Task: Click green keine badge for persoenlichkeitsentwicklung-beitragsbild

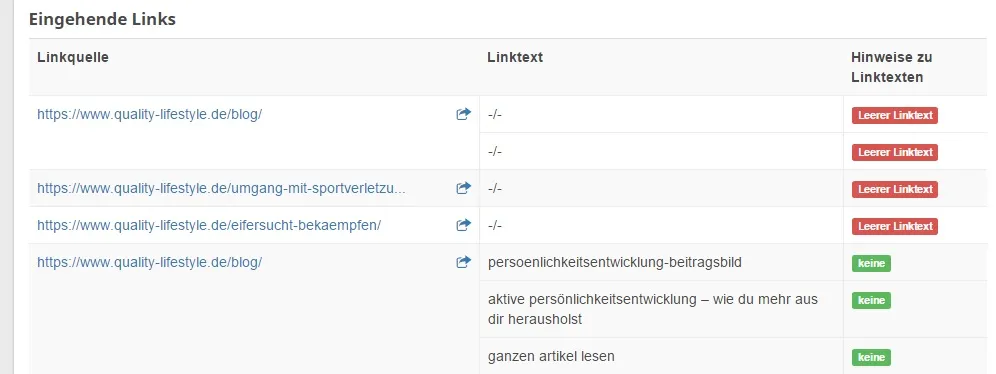Action: 871,264
